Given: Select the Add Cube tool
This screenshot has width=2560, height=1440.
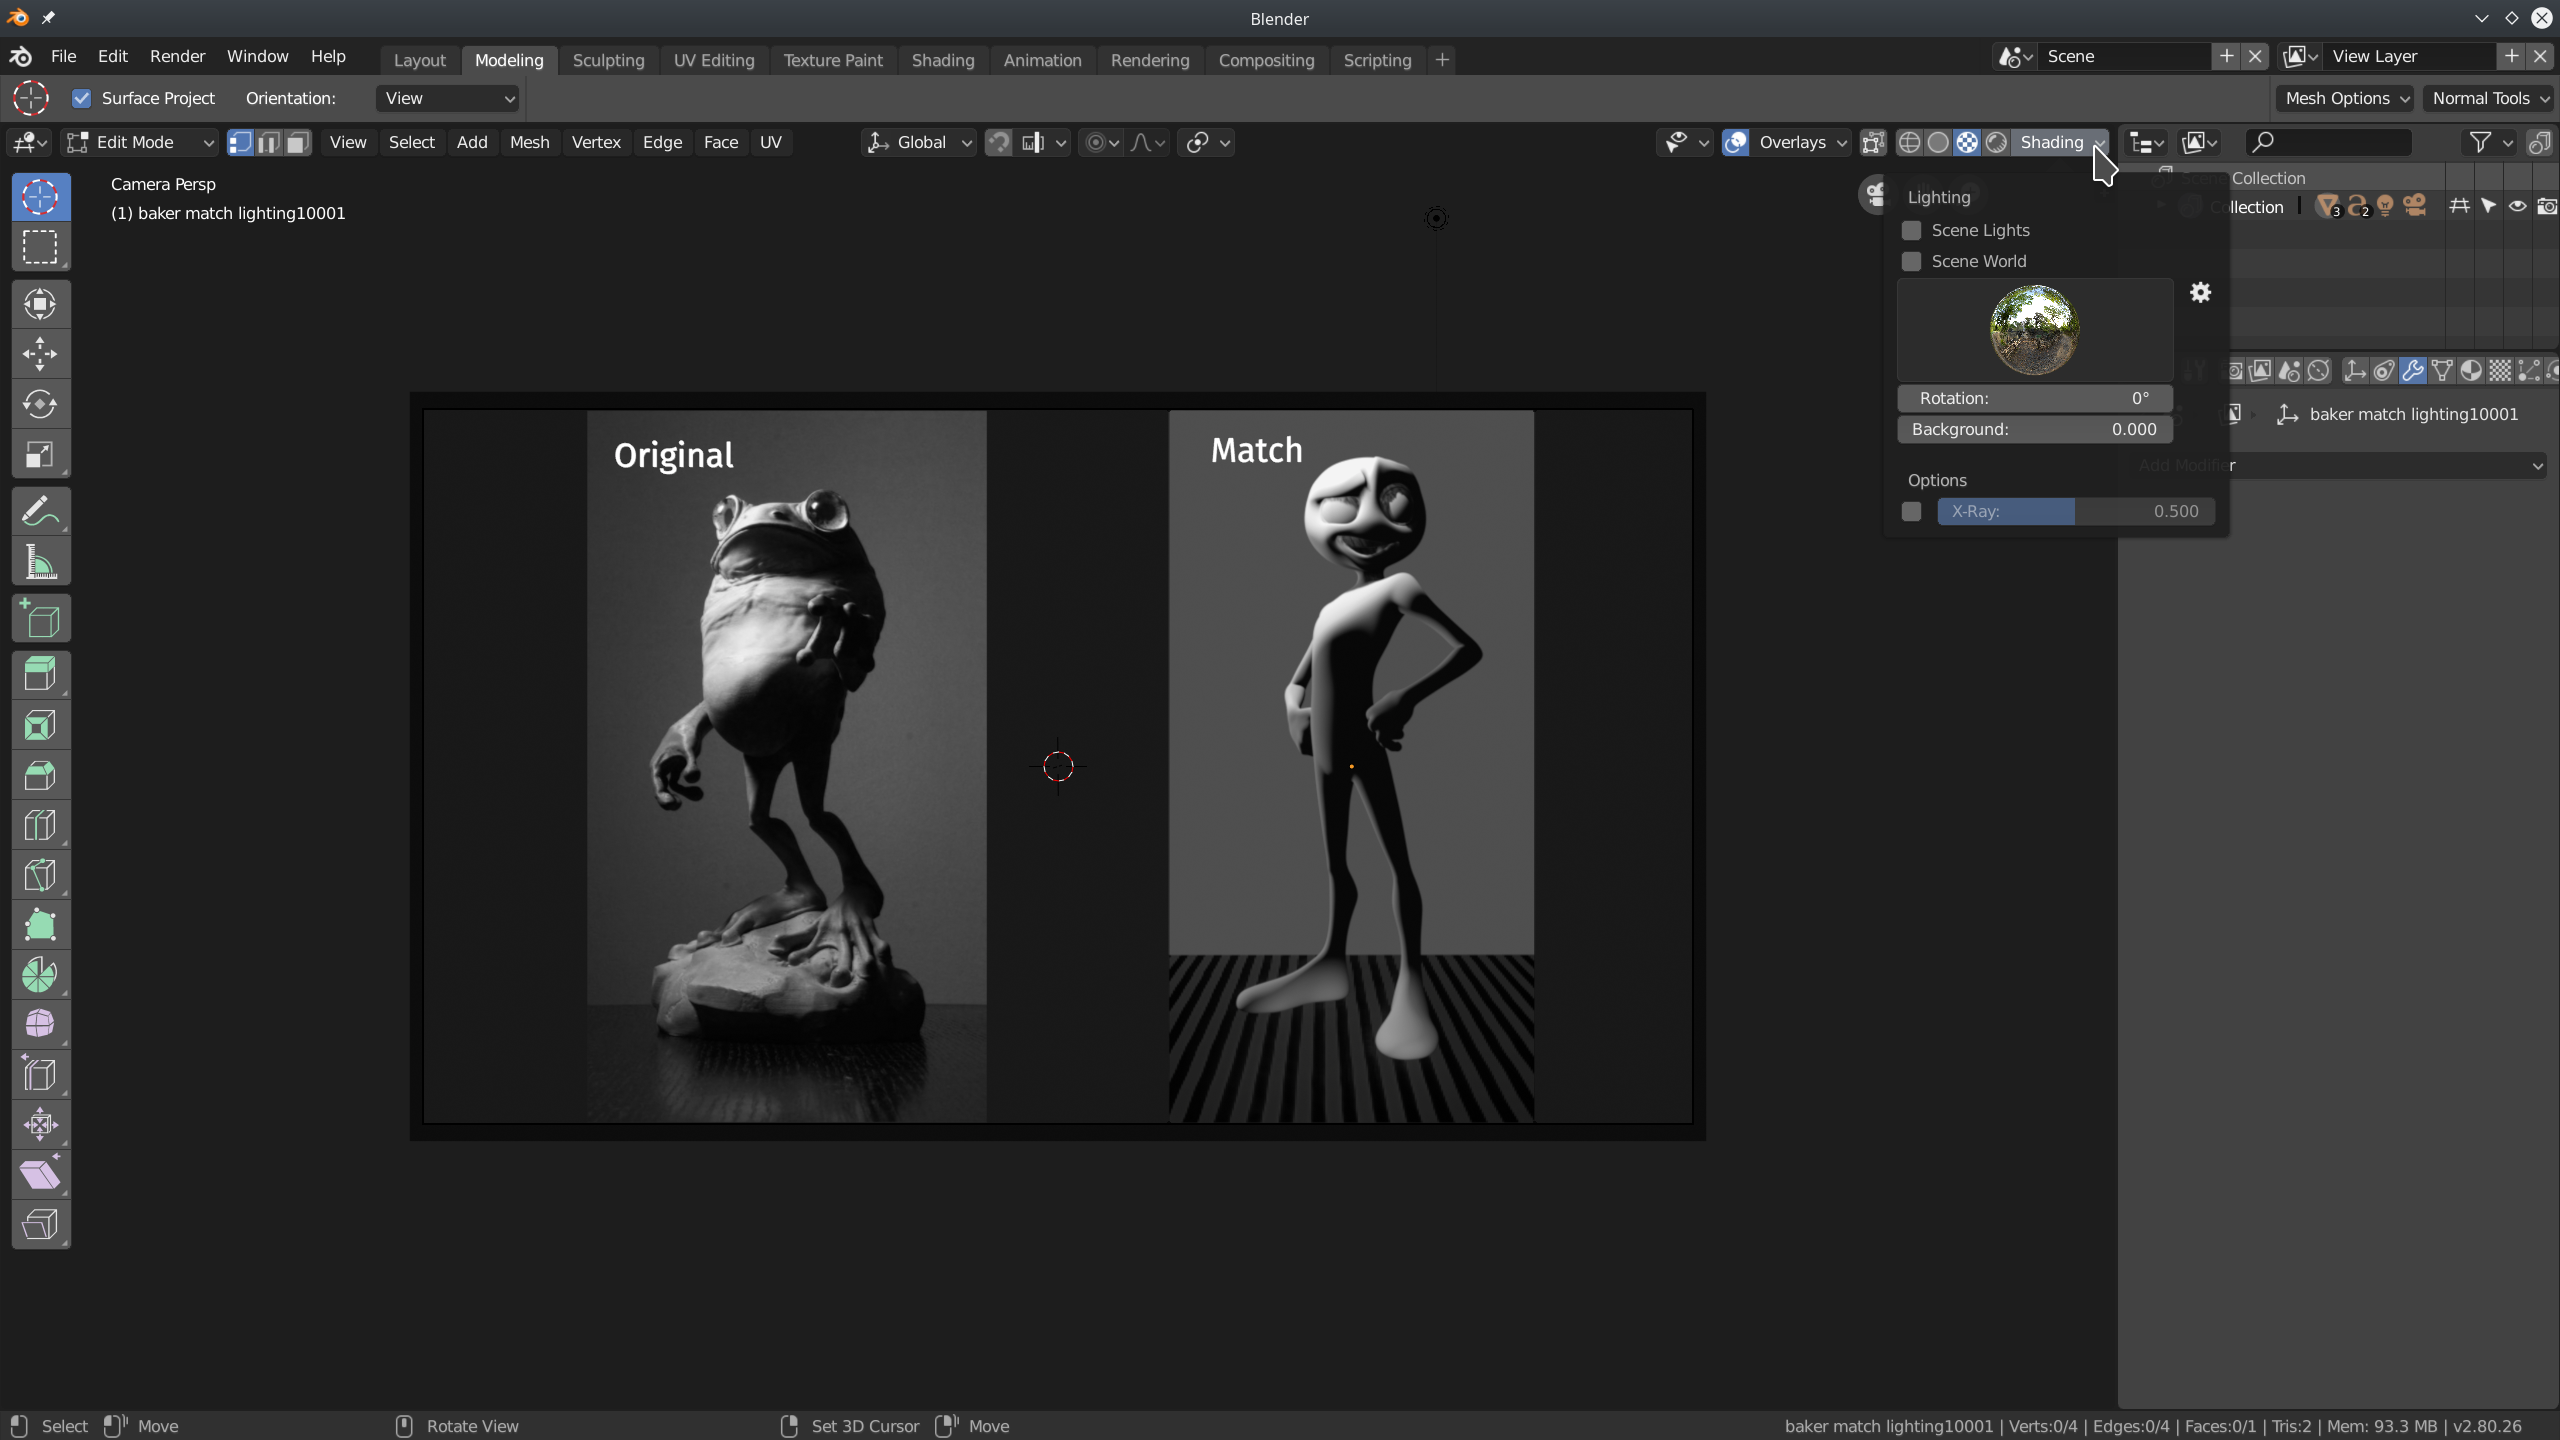Looking at the screenshot, I should pyautogui.click(x=40, y=619).
